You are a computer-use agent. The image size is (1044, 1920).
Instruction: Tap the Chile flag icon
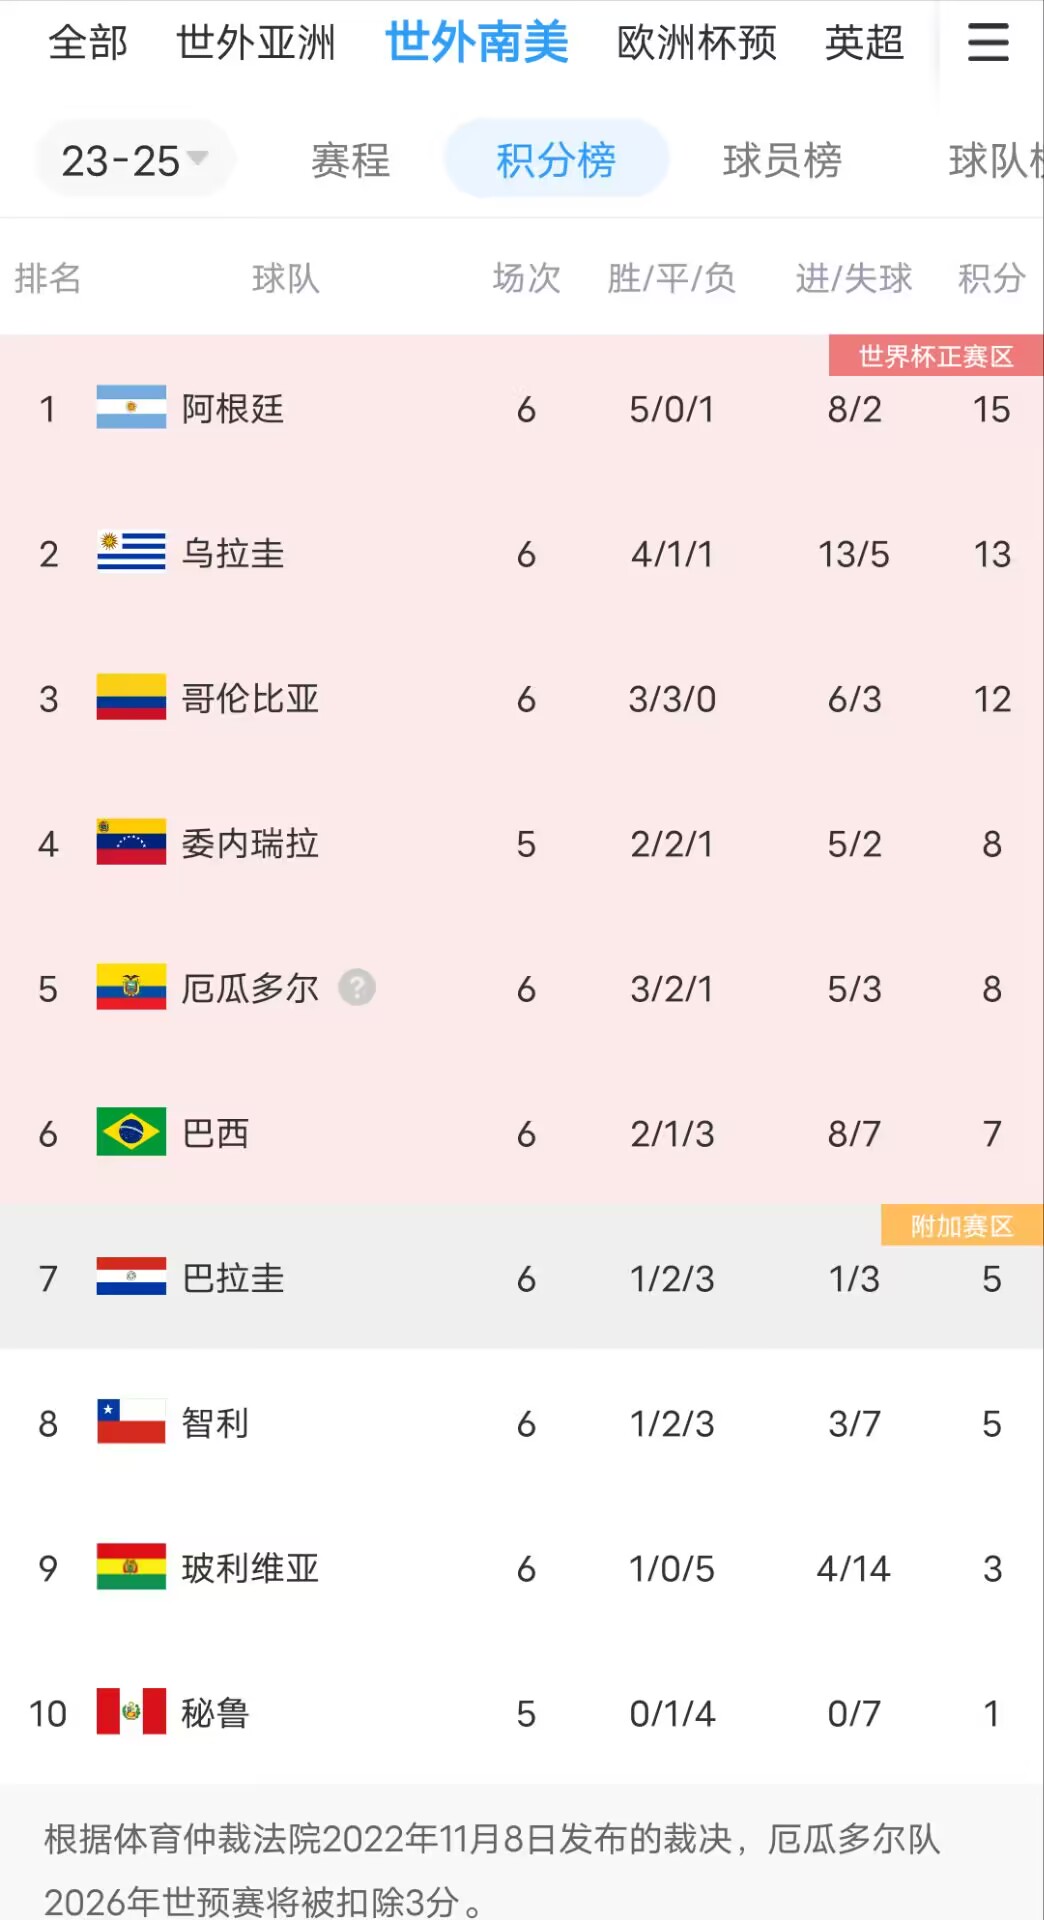pos(131,1423)
